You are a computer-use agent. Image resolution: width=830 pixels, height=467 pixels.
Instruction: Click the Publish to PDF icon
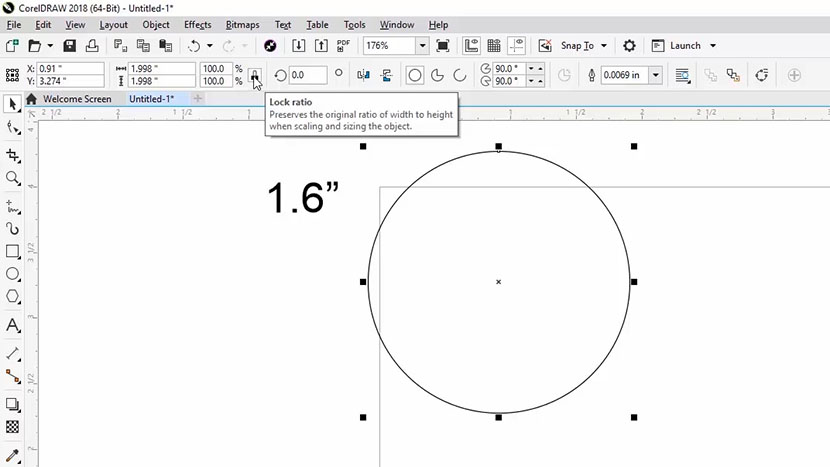(344, 46)
